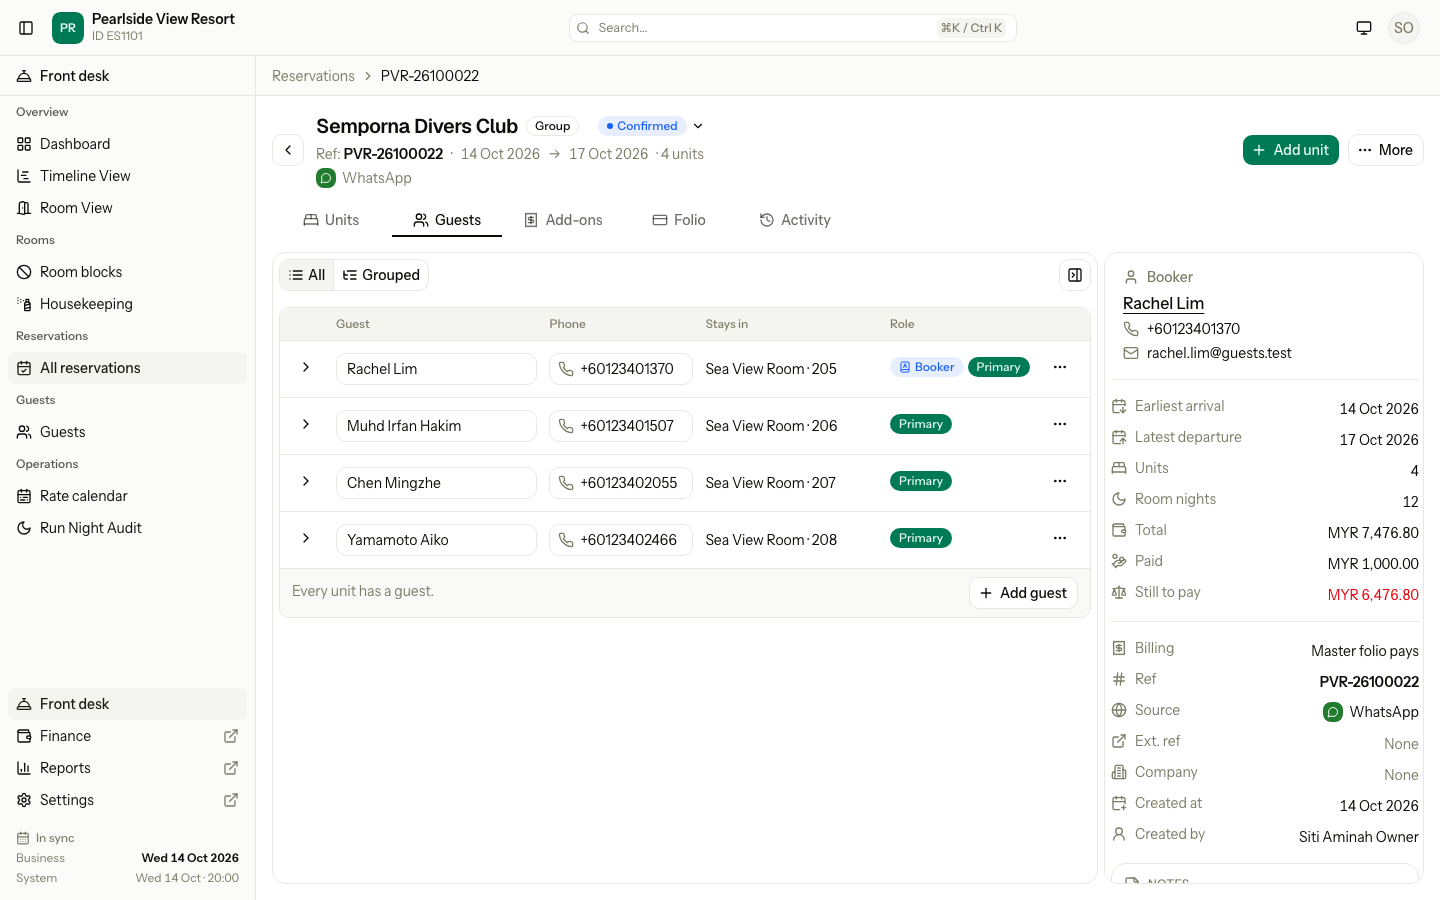Click phone icon for +60123401370 in table
Viewport: 1440px width, 900px height.
(x=566, y=369)
